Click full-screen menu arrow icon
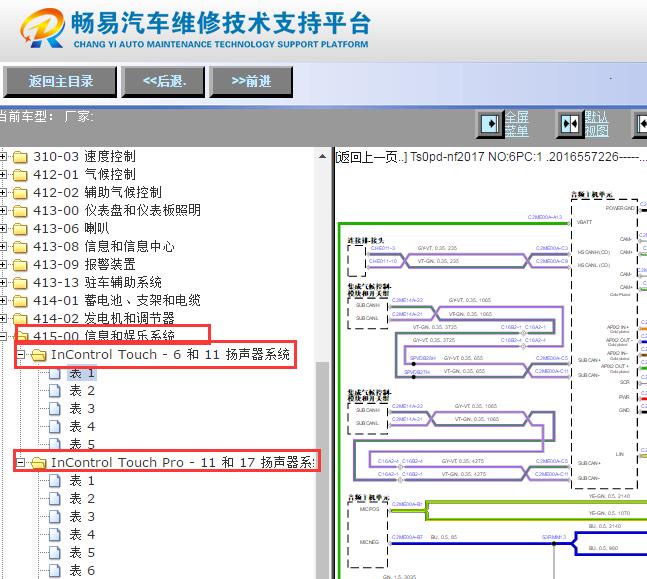This screenshot has width=647, height=579. (490, 124)
